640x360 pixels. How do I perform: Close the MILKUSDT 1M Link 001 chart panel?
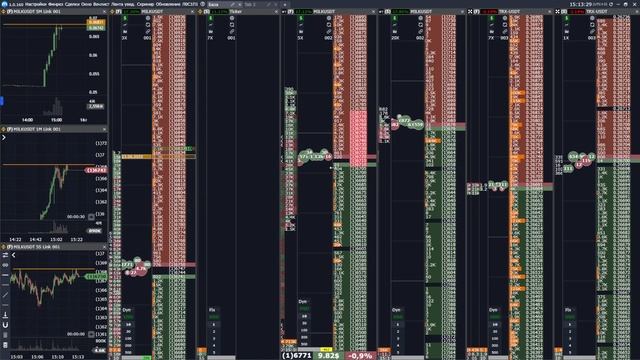click(104, 129)
